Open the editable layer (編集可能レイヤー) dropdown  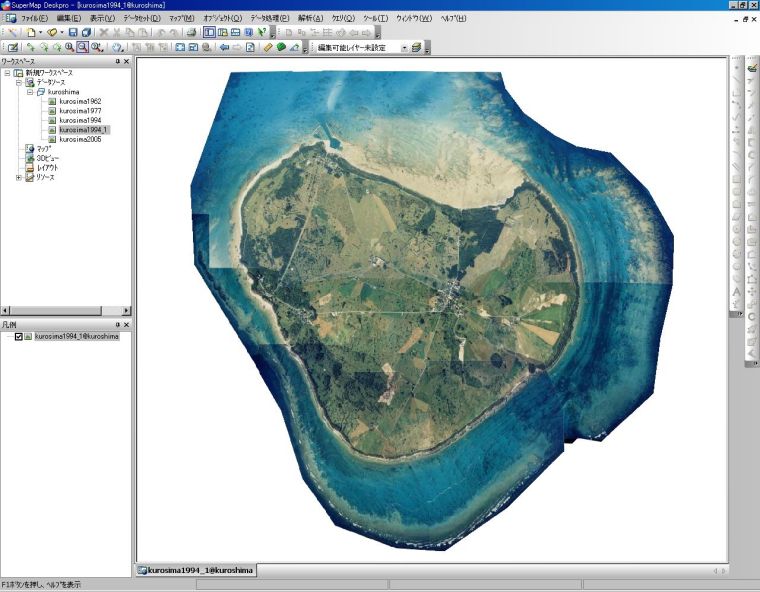coord(404,47)
